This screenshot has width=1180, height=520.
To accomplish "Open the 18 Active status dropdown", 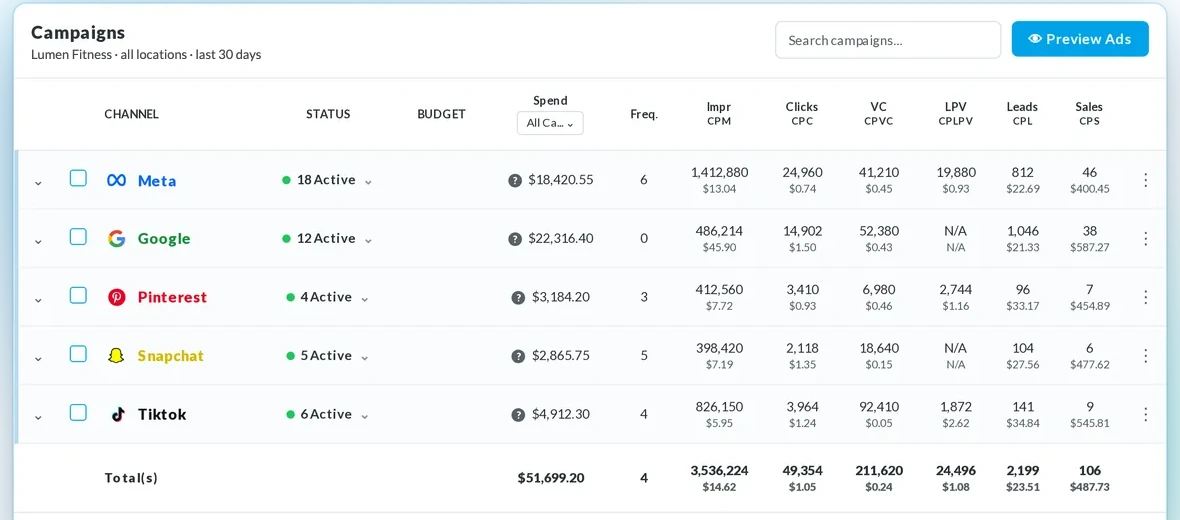I will click(x=327, y=181).
